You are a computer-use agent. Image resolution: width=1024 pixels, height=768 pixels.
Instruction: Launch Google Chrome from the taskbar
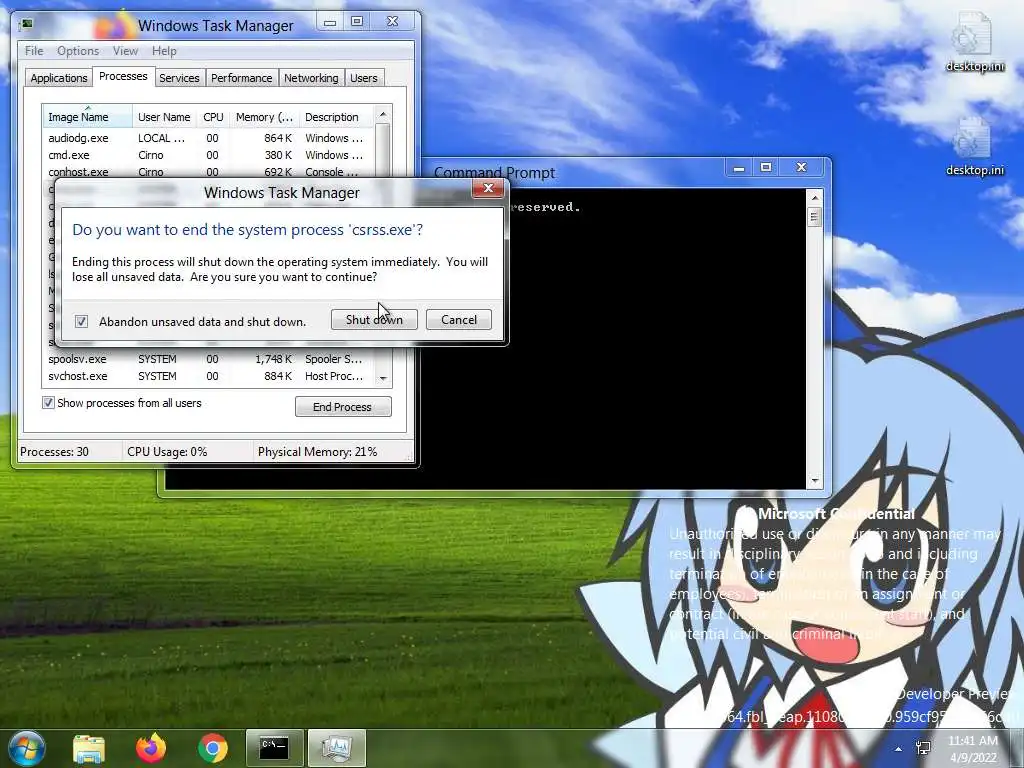click(x=213, y=748)
